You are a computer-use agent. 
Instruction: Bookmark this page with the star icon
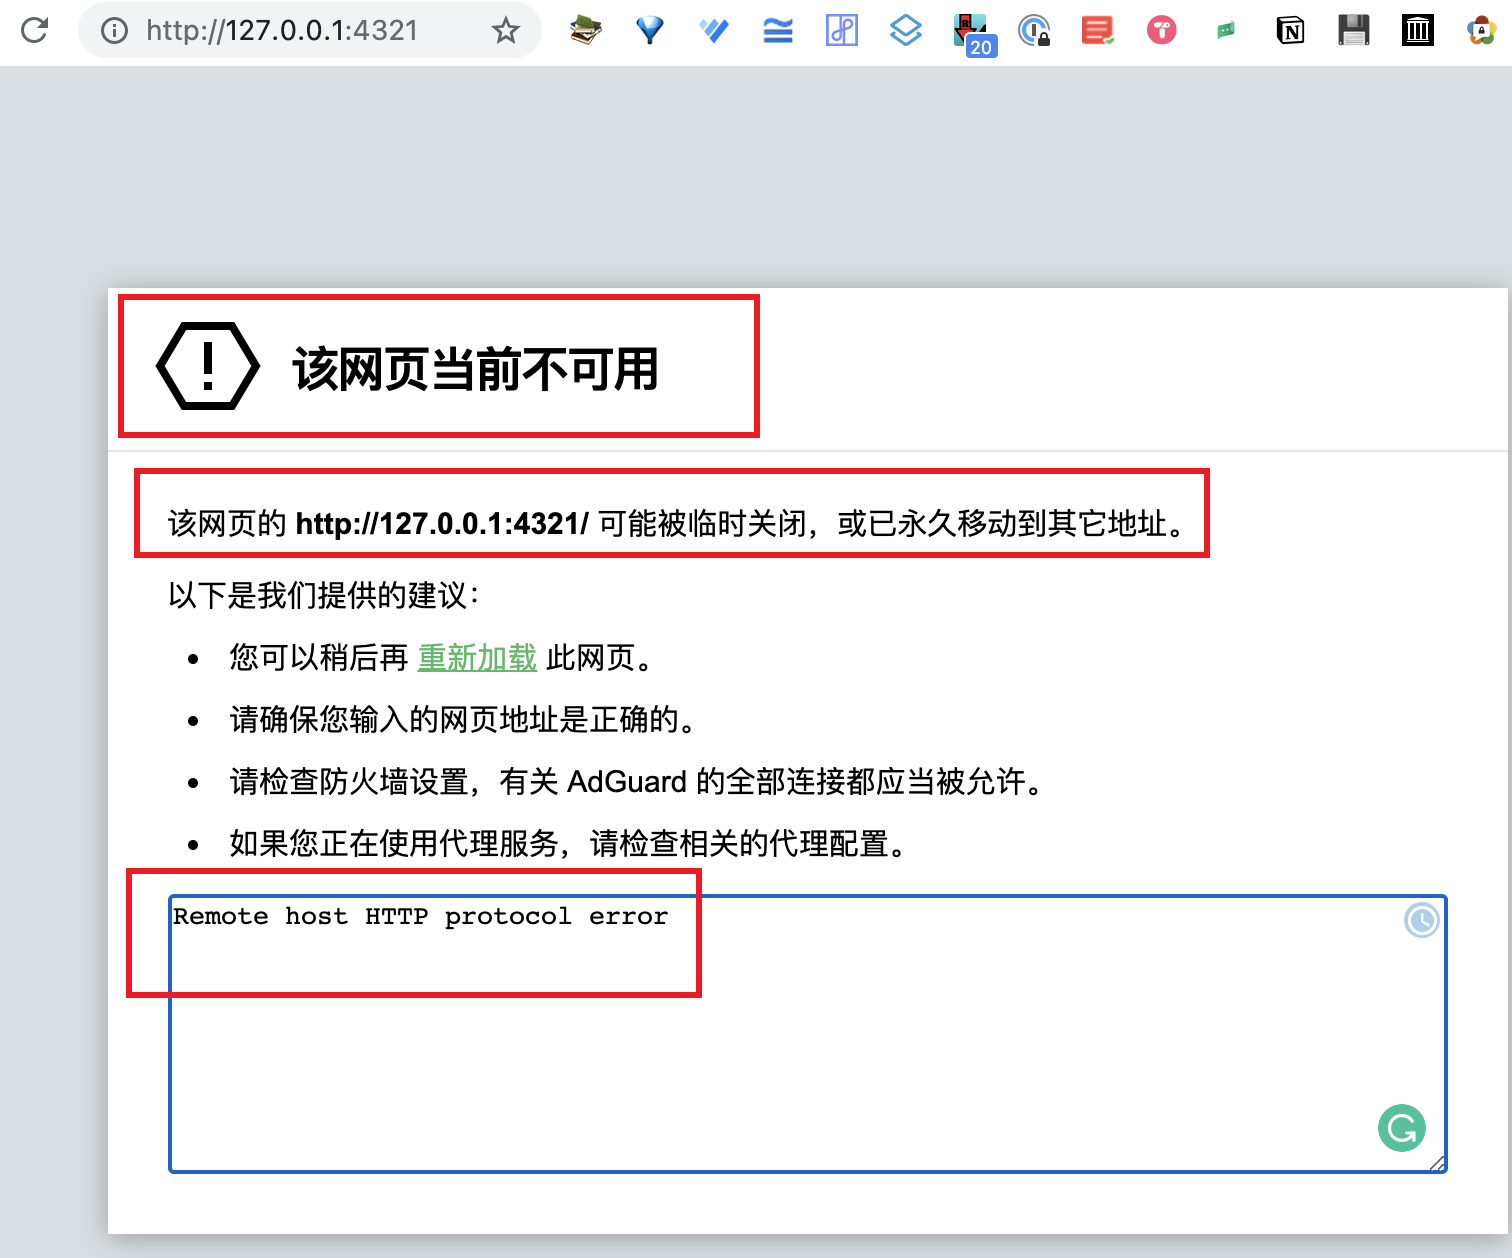click(506, 31)
